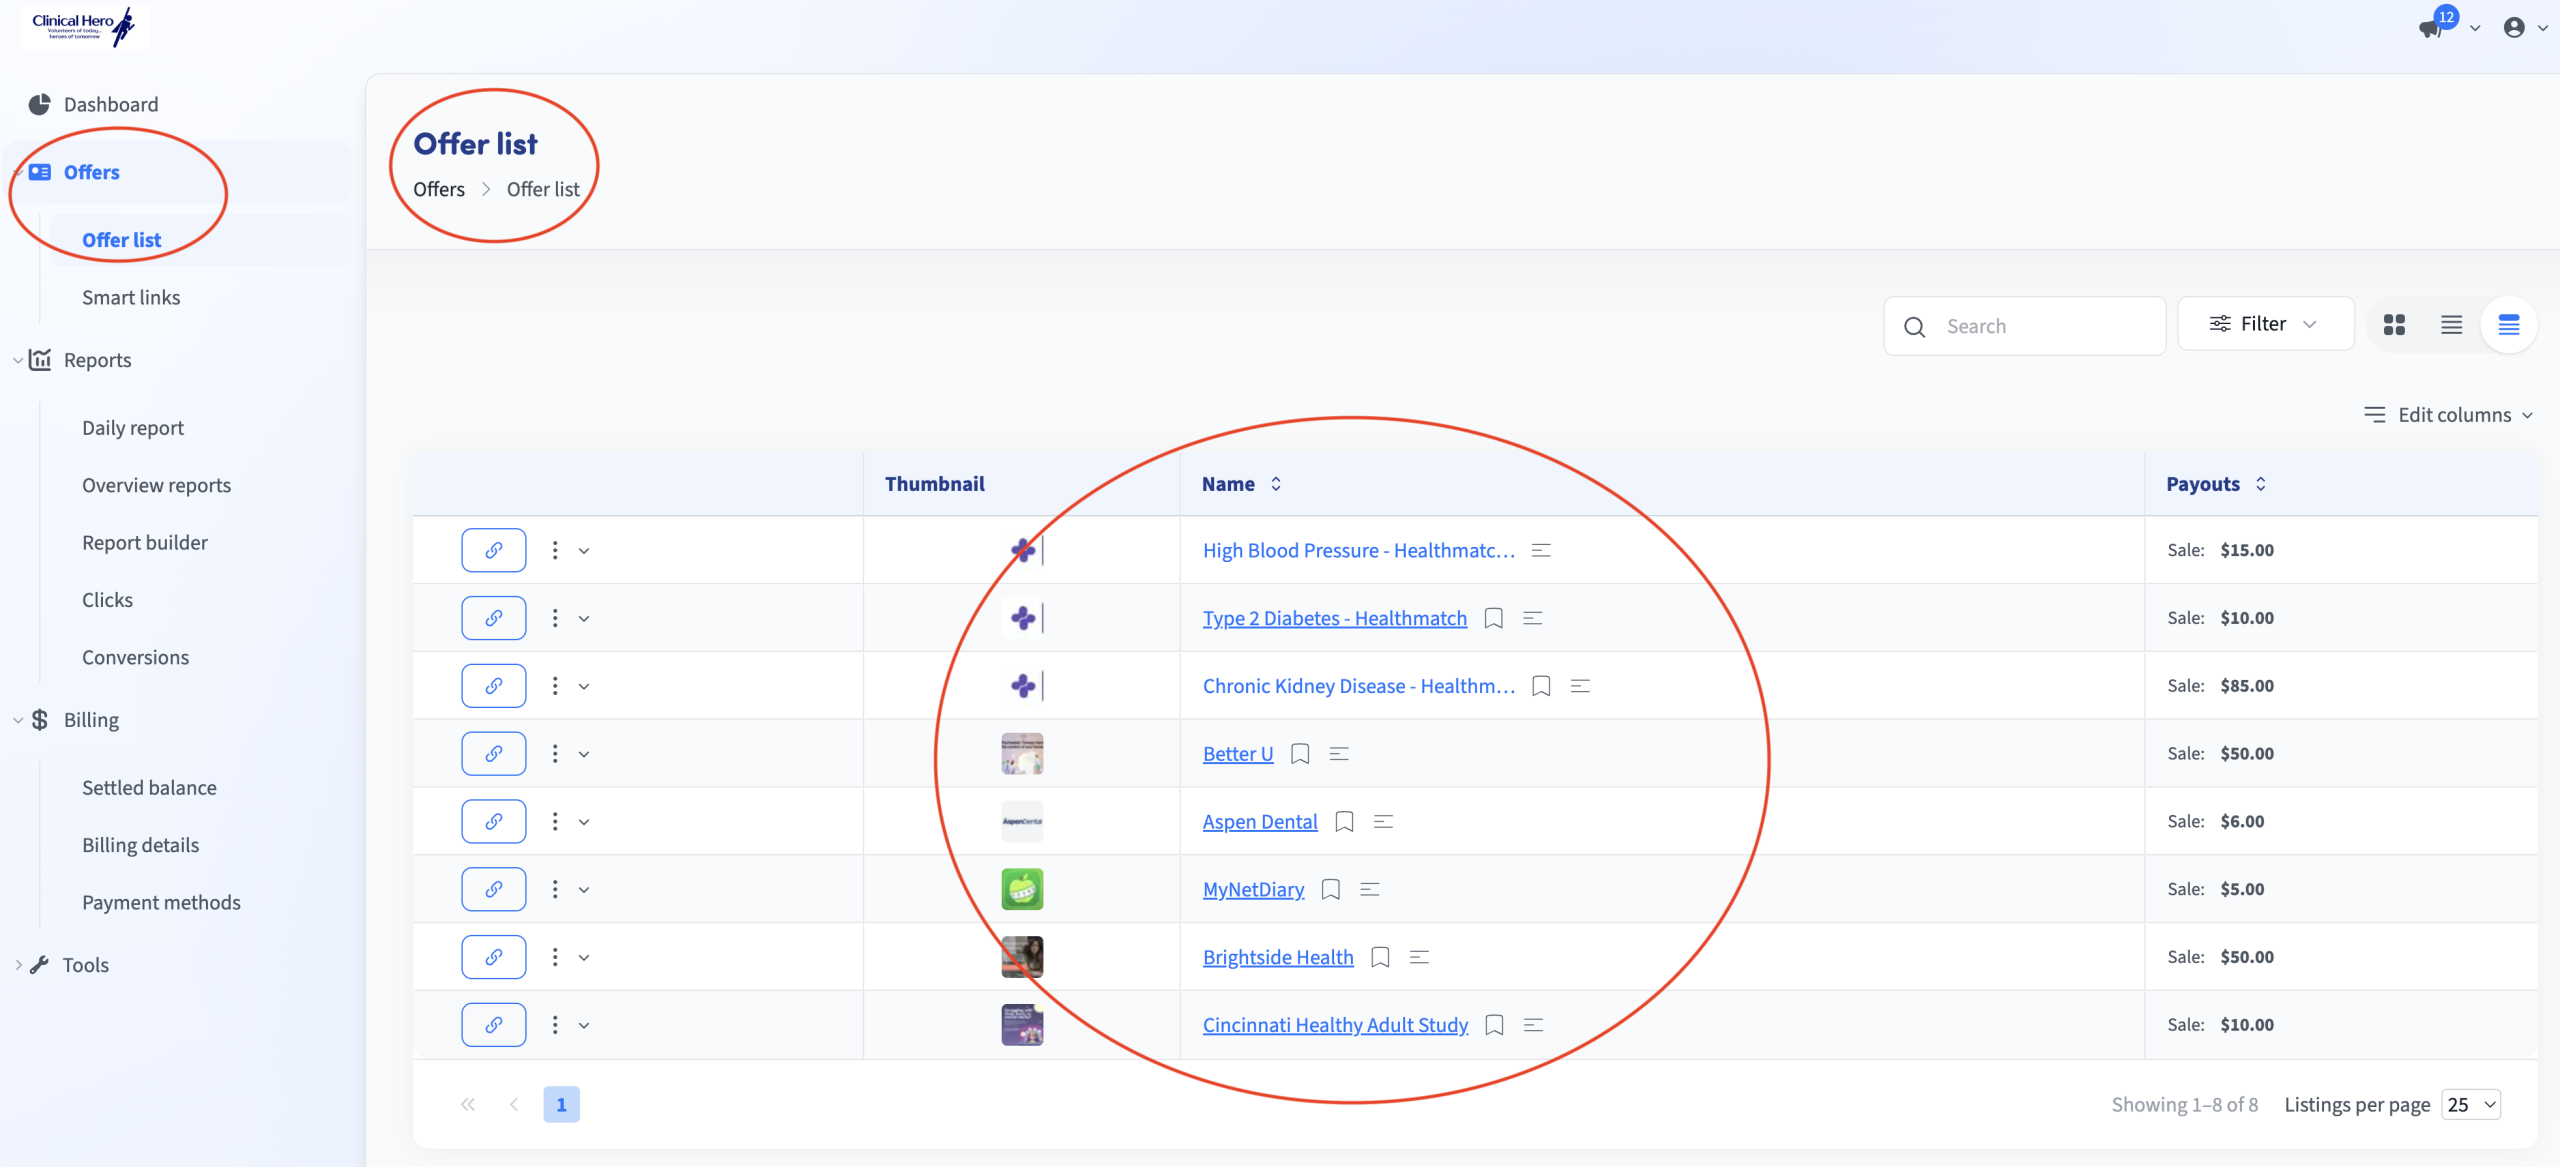Viewport: 2560px width, 1167px height.
Task: Bookmark the Brightside Health offer
Action: (1381, 957)
